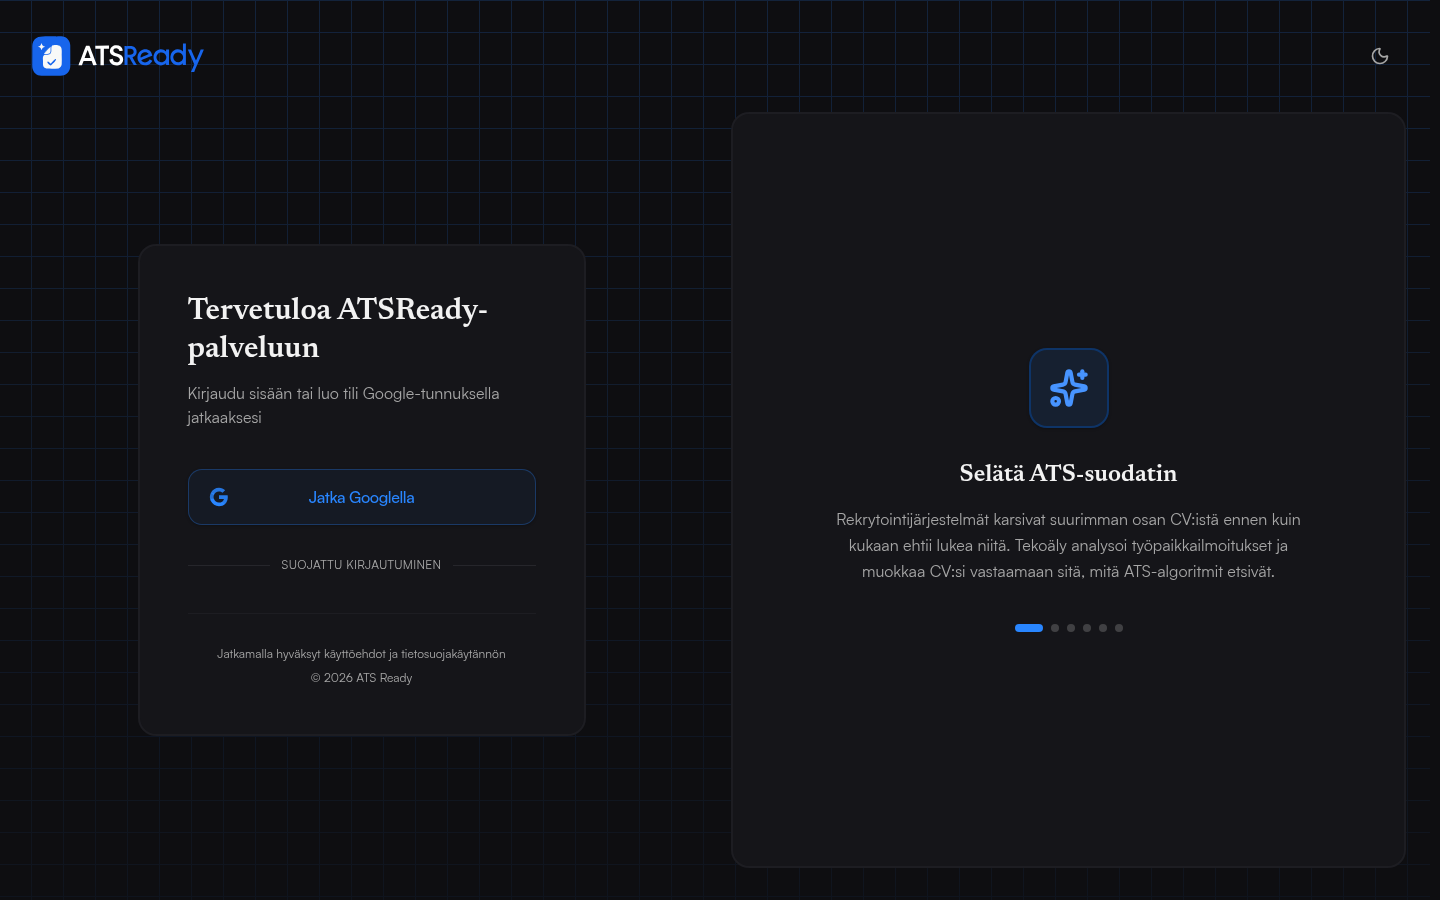Click the "SUOJATTU KIRJAUTUMINEN" label
Screen dimensions: 1440x900
coord(361,565)
